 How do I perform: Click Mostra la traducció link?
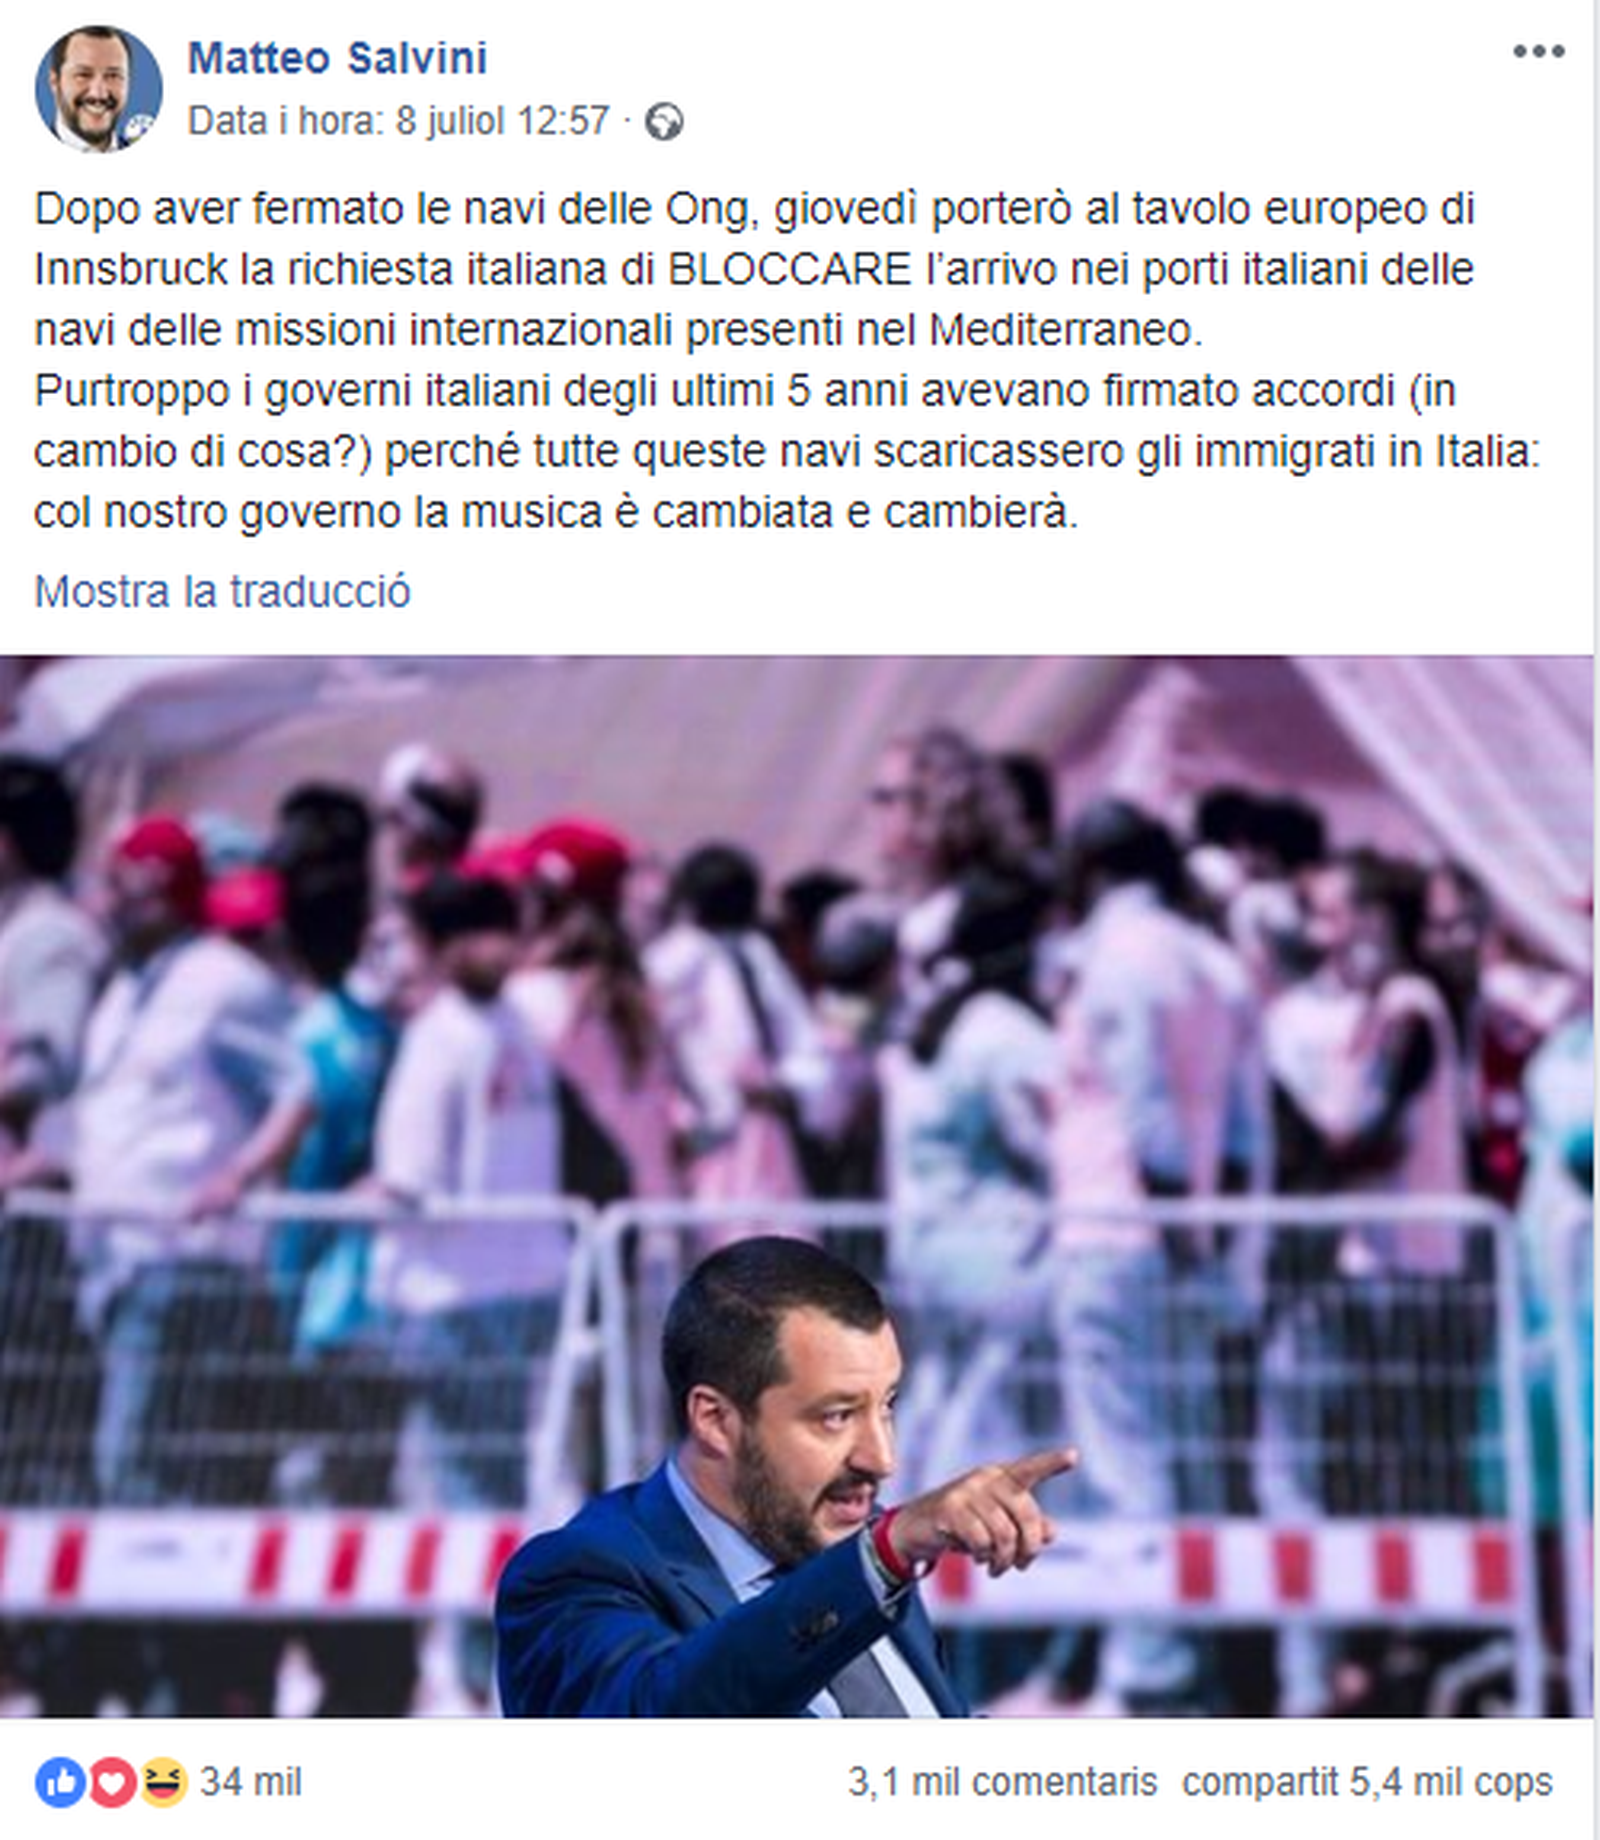pyautogui.click(x=222, y=591)
